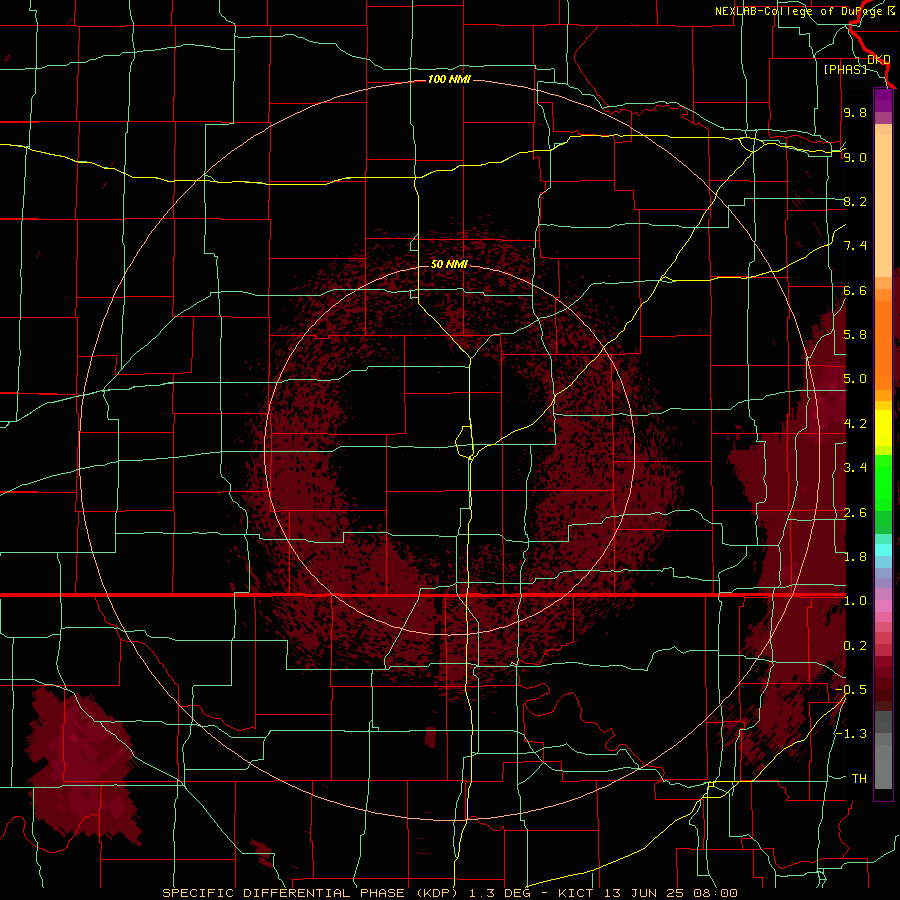Click the 3.4 value on the color scale
Viewport: 900px width, 900px height.
tap(855, 468)
